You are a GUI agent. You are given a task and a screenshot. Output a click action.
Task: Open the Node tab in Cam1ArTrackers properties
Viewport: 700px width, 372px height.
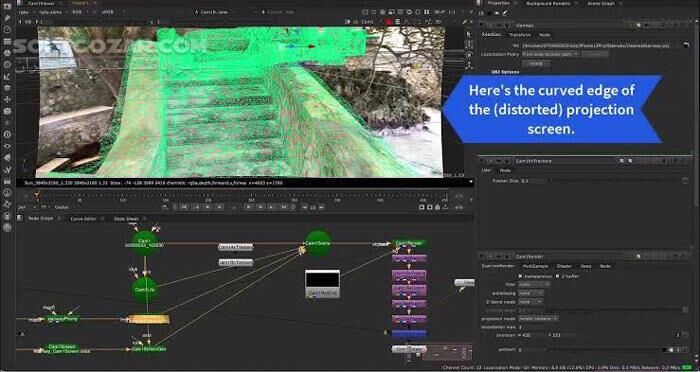pos(505,170)
